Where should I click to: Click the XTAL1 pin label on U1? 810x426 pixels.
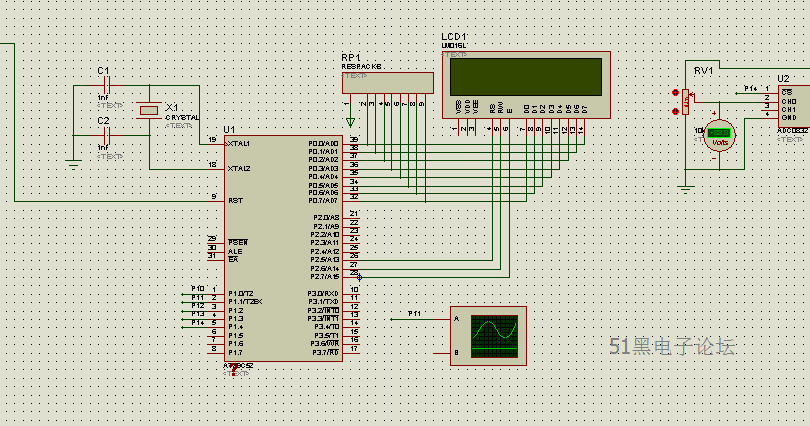239,143
